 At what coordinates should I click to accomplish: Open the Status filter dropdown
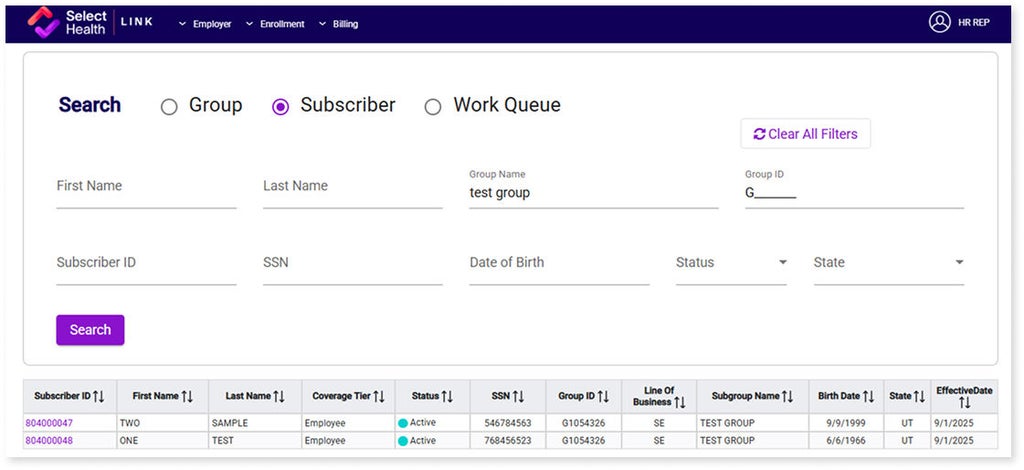731,263
